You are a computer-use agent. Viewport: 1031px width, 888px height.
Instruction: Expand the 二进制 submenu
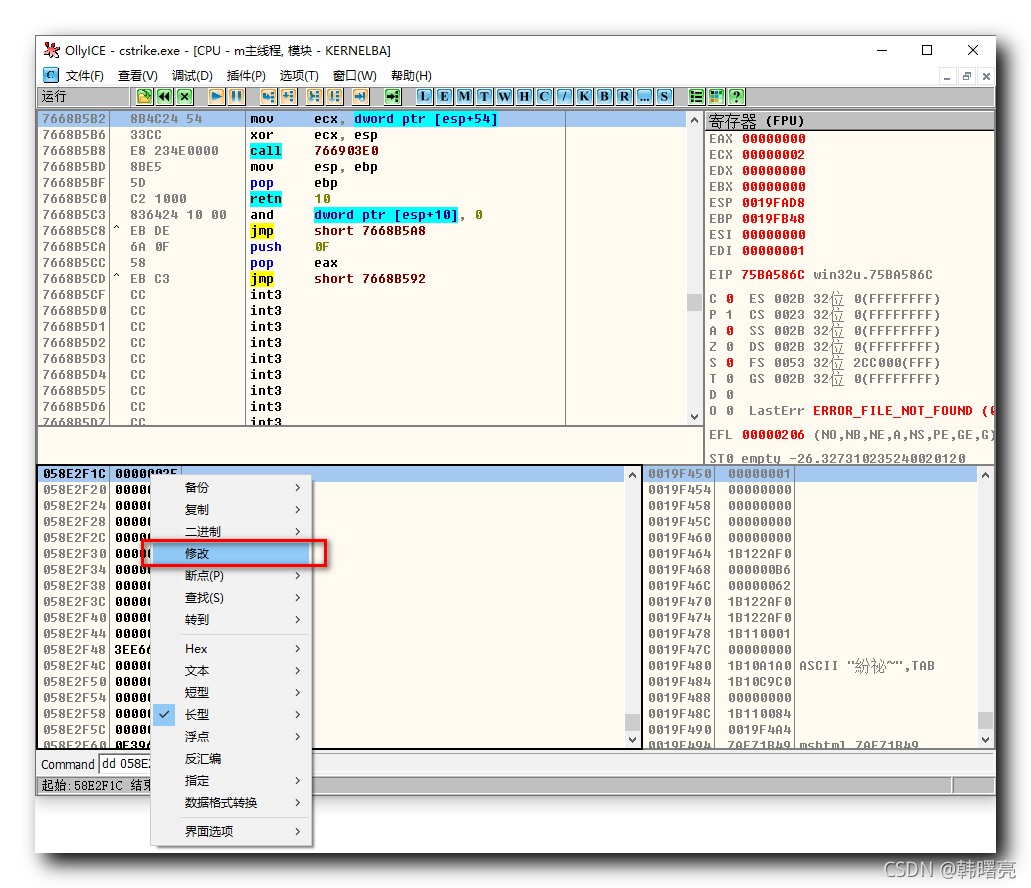click(231, 532)
